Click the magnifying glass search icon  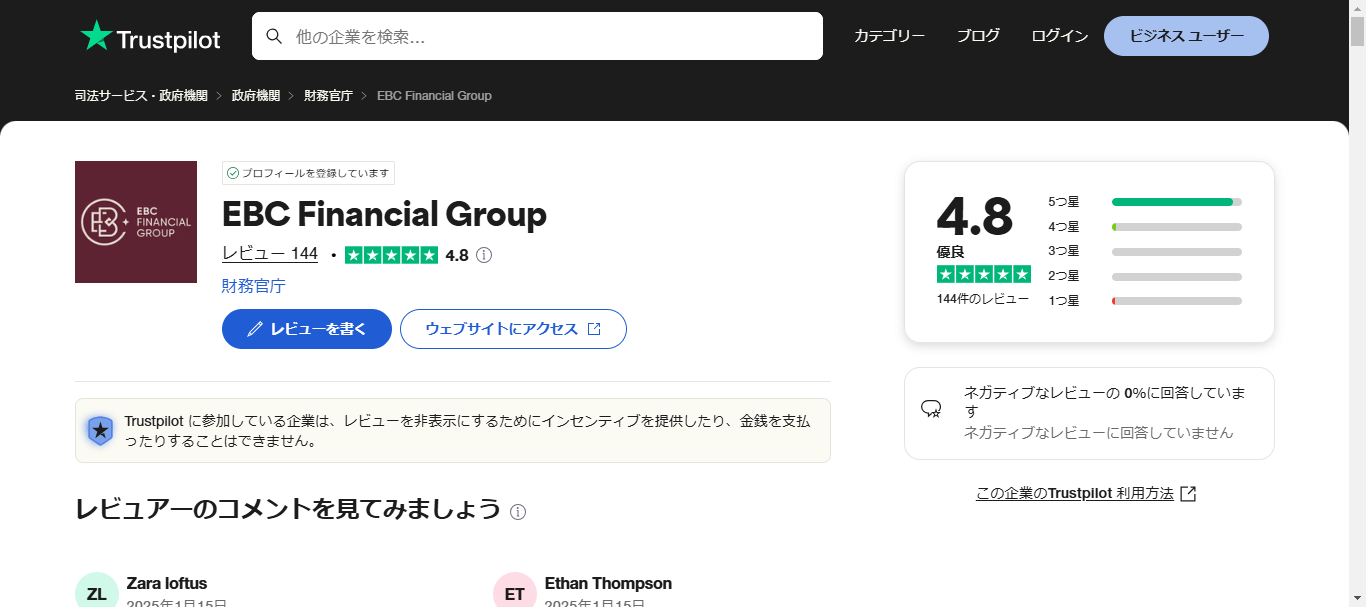274,36
